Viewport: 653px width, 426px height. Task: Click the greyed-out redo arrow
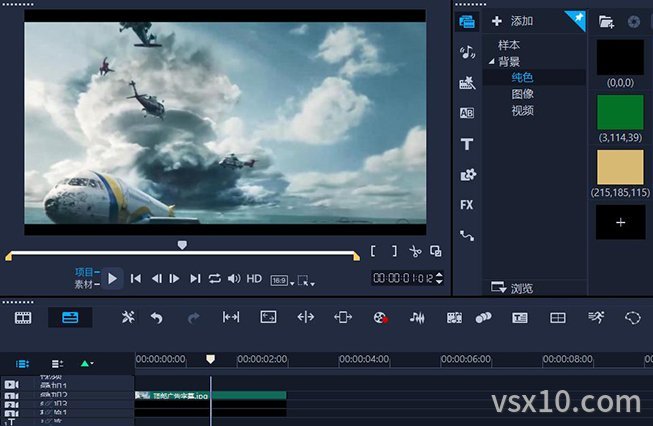[193, 318]
